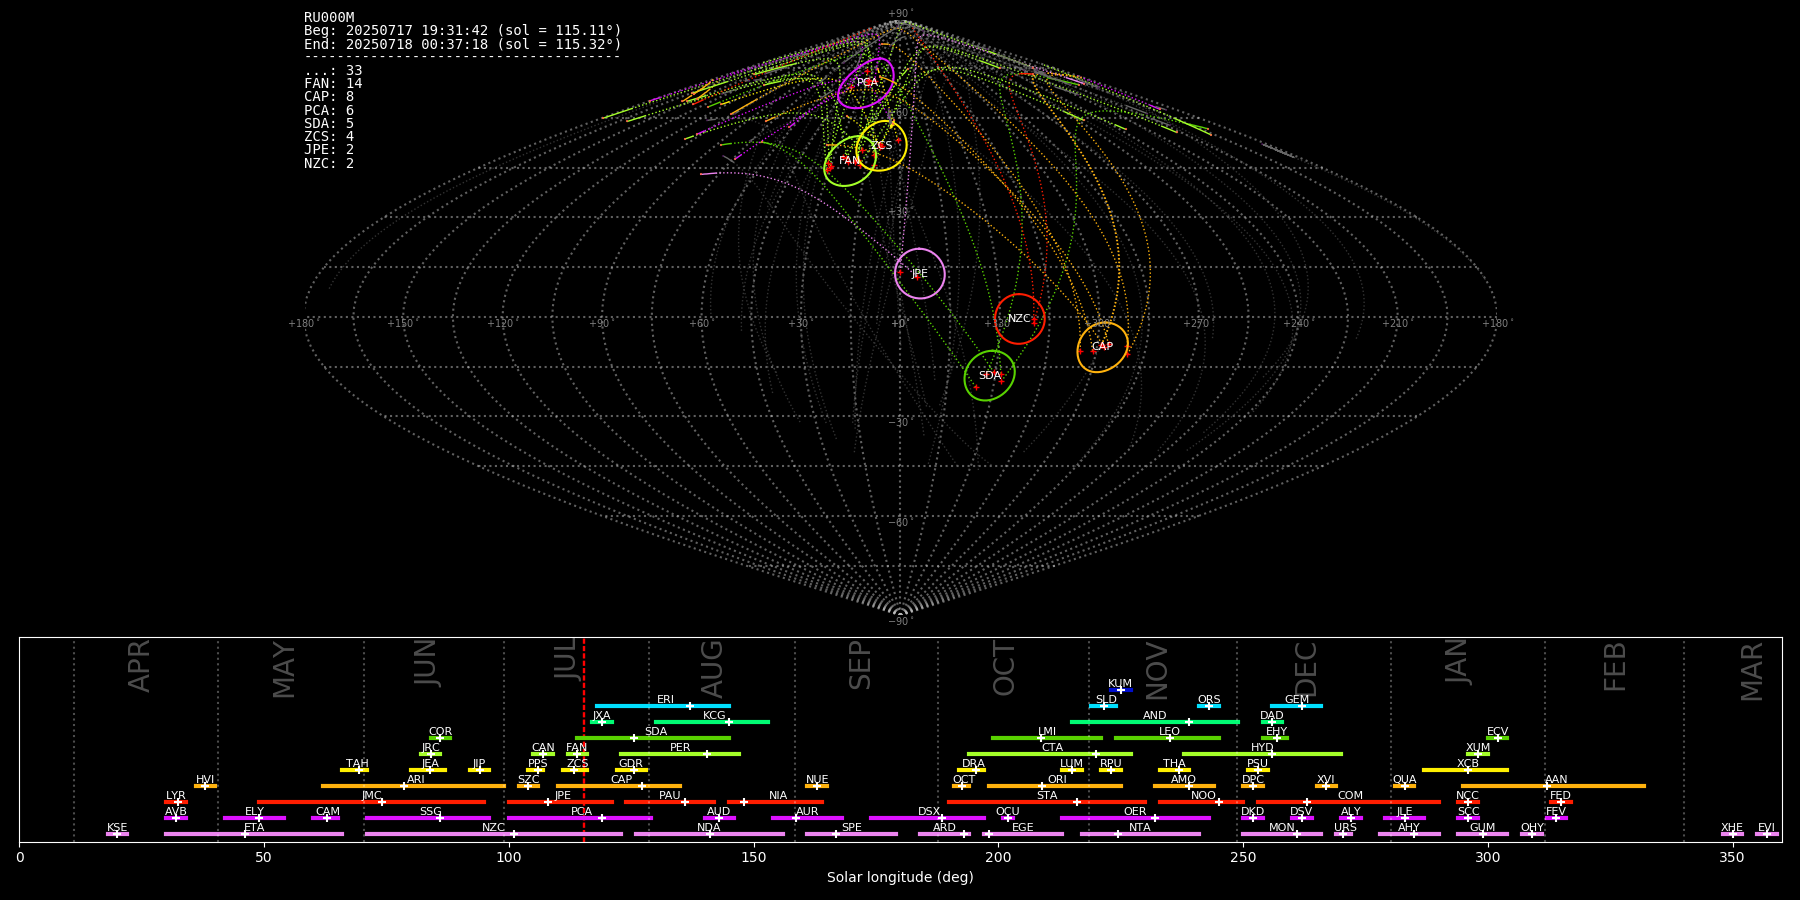1800x900 pixels.
Task: Click the AUG month label in timeline
Action: (712, 671)
